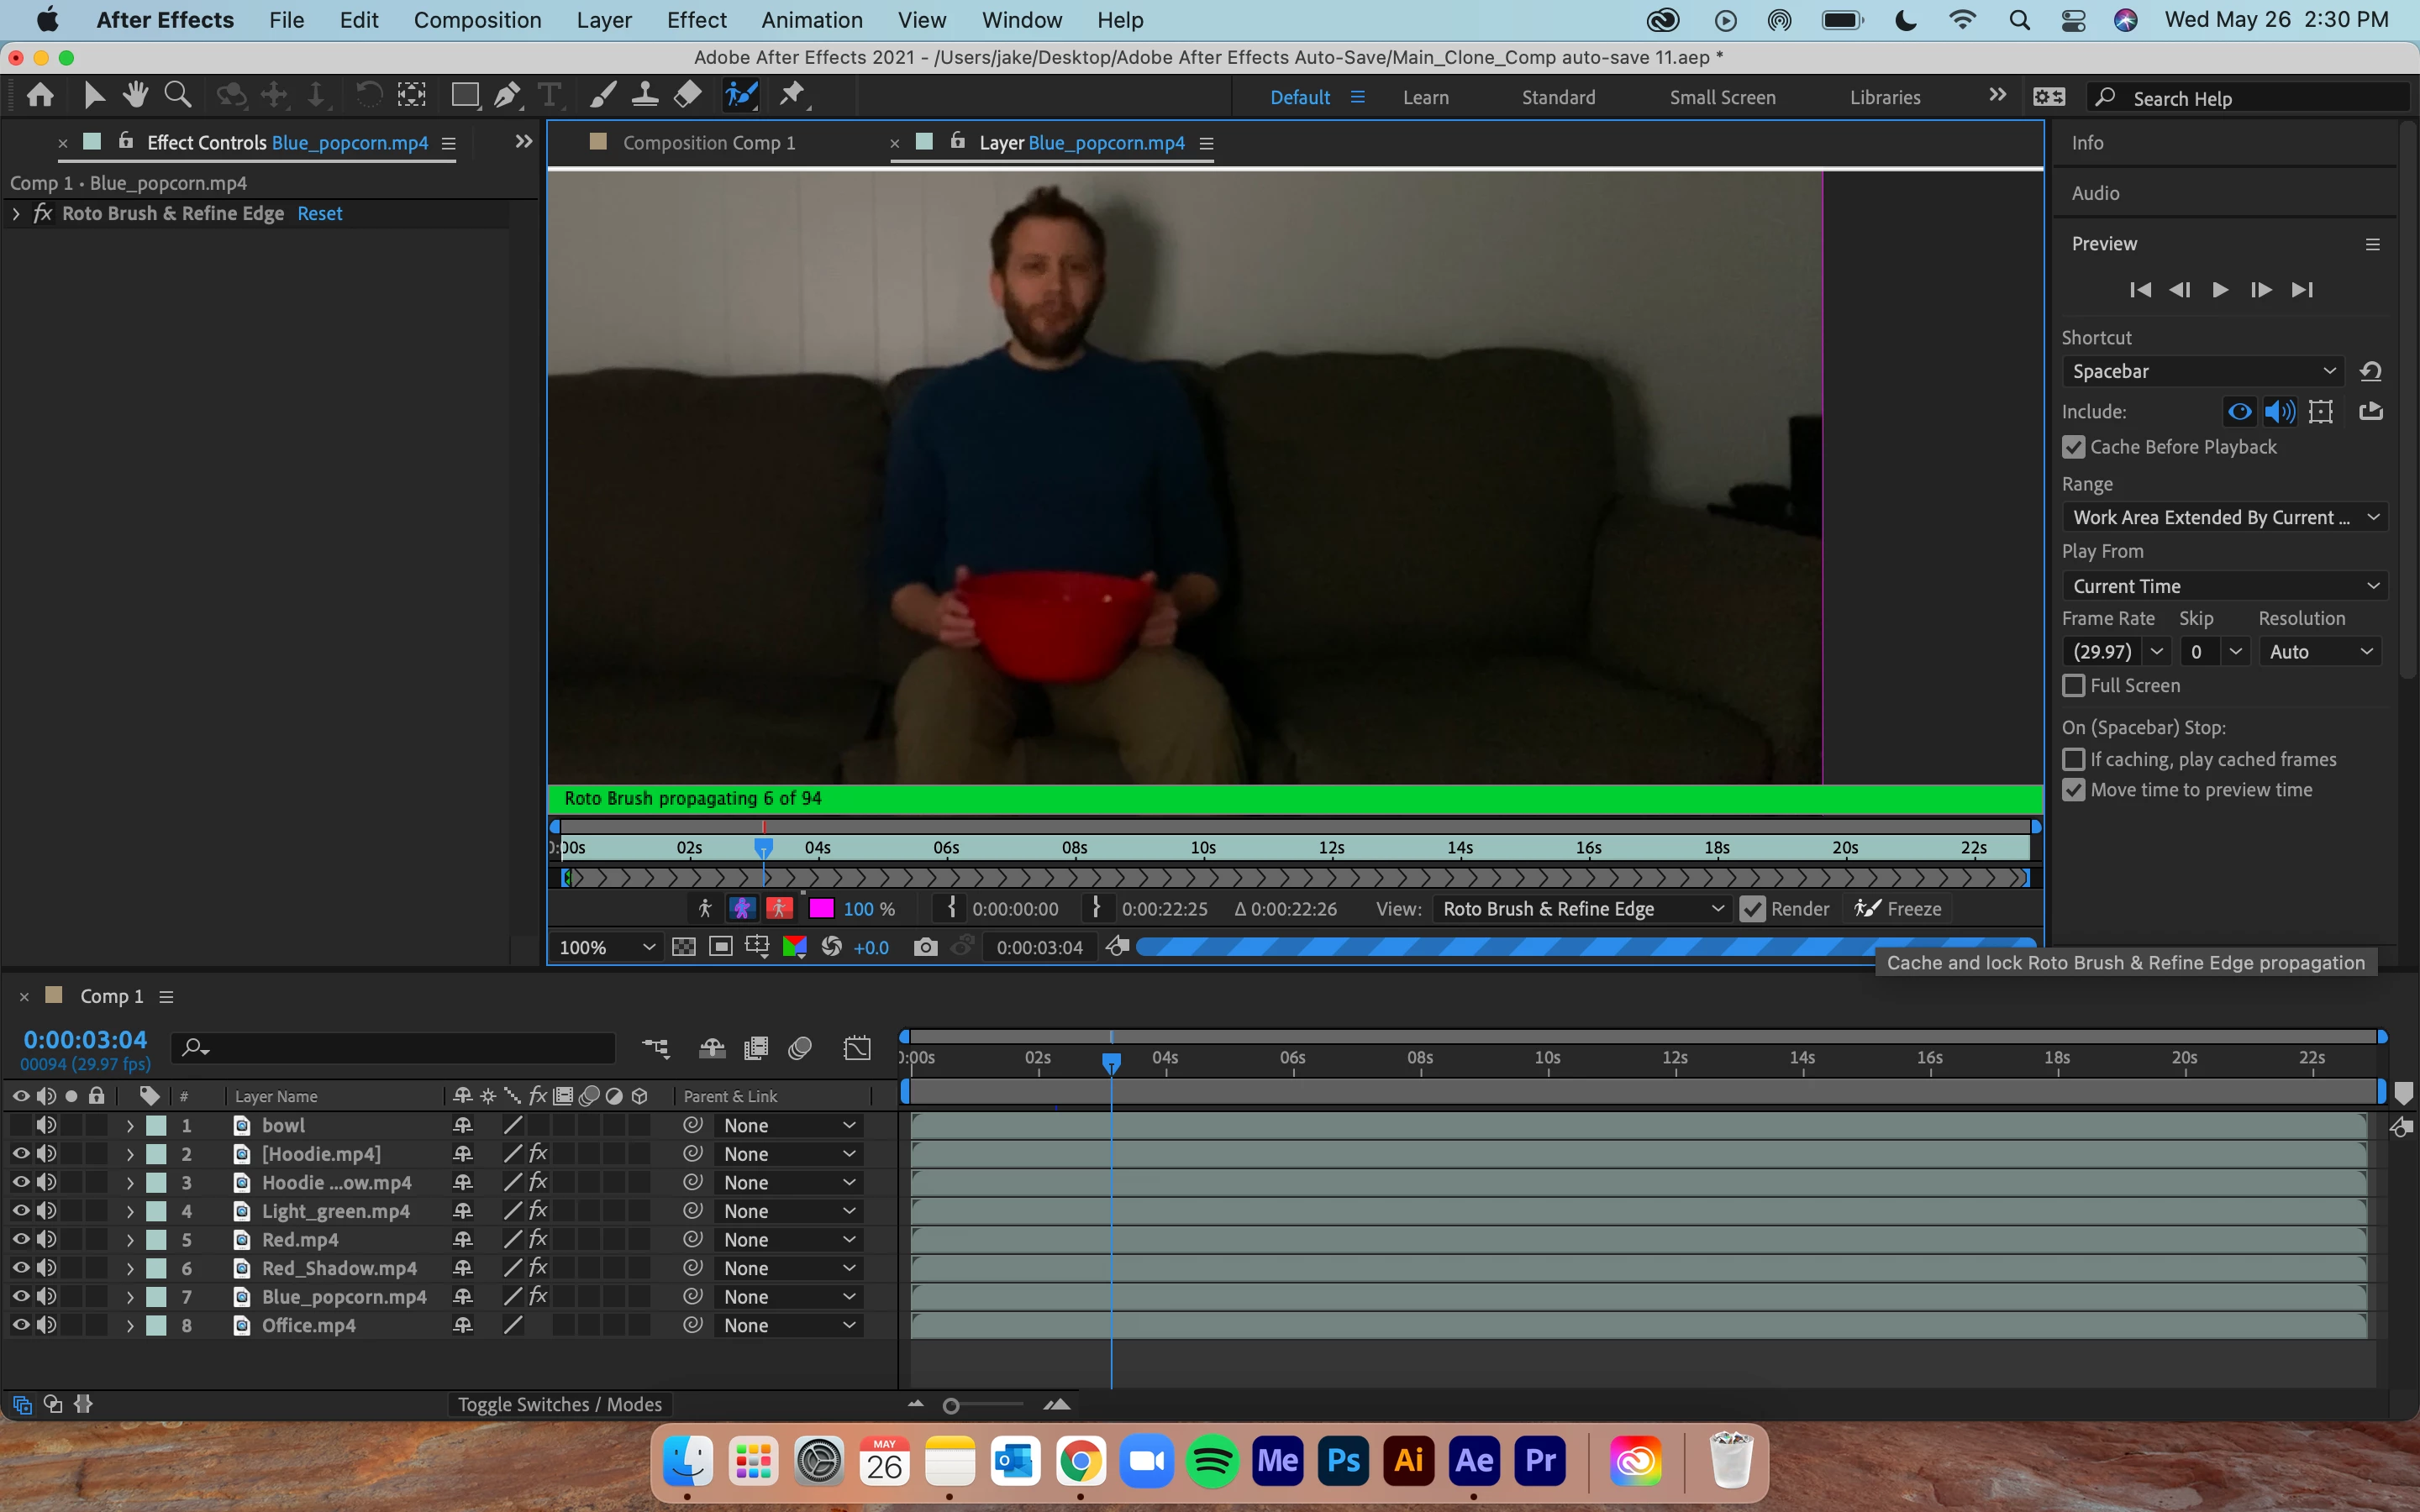Image resolution: width=2420 pixels, height=1512 pixels.
Task: Click the Home icon in toolbar
Action: pyautogui.click(x=40, y=96)
